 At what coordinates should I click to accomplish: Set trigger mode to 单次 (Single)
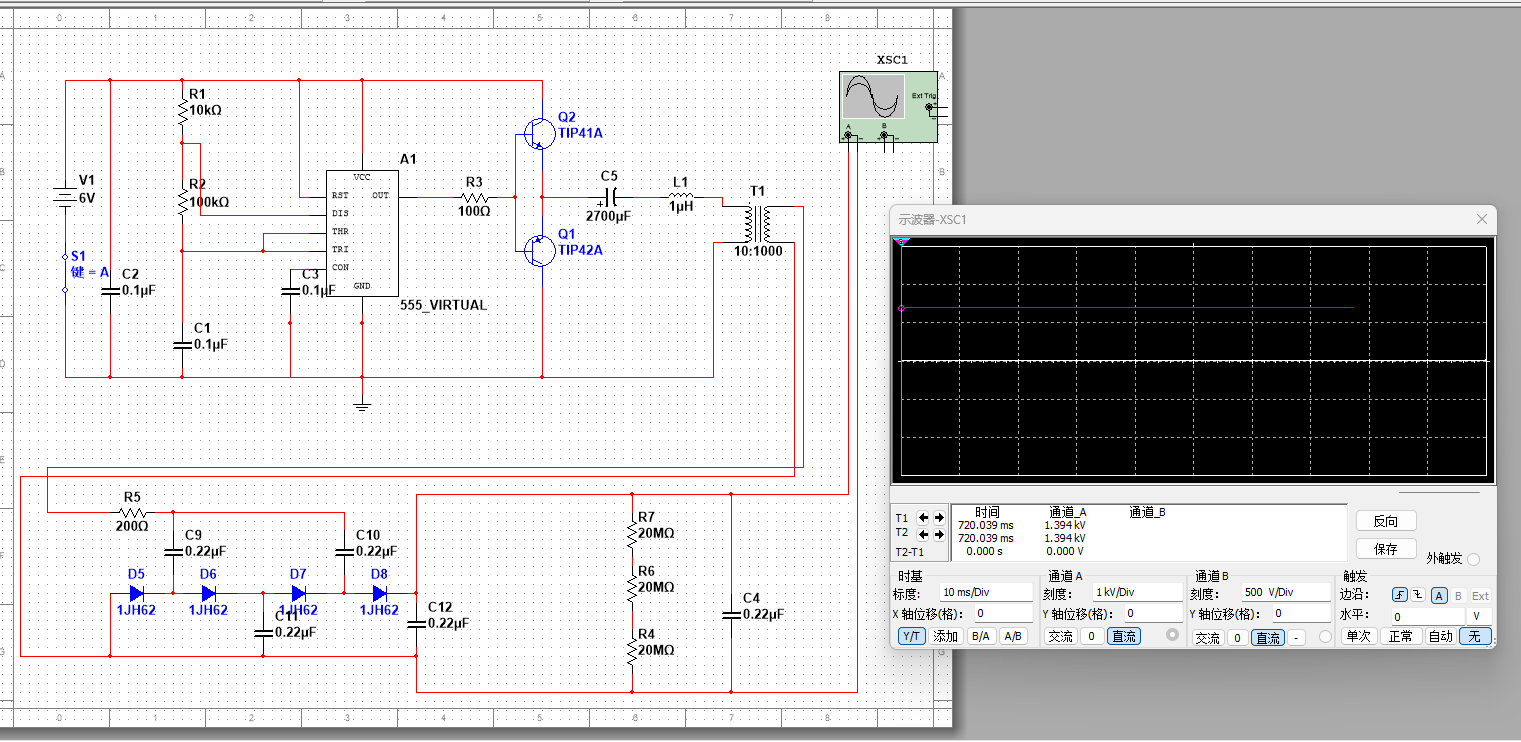1357,636
